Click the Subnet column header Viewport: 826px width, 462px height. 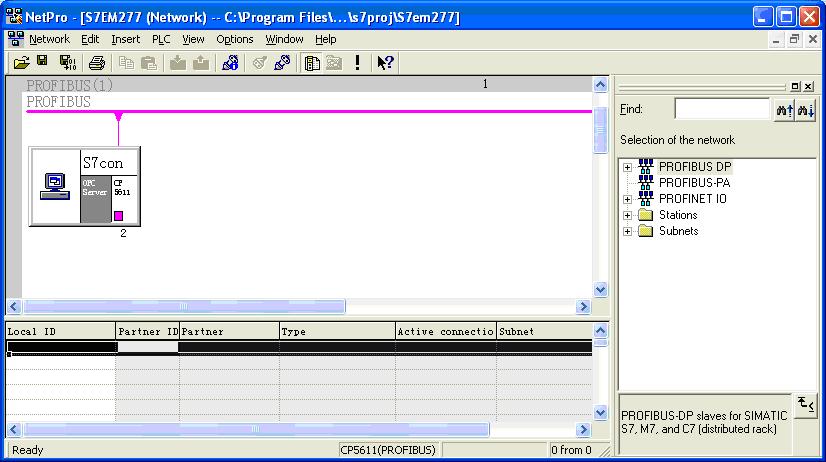[x=545, y=331]
